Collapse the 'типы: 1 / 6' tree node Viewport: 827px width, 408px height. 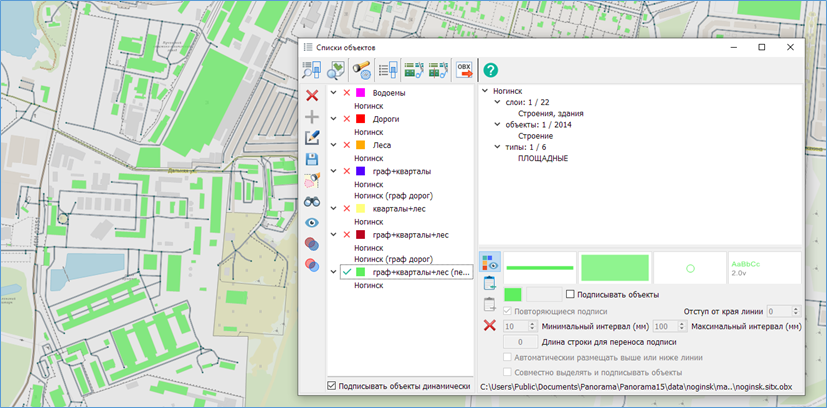[498, 147]
